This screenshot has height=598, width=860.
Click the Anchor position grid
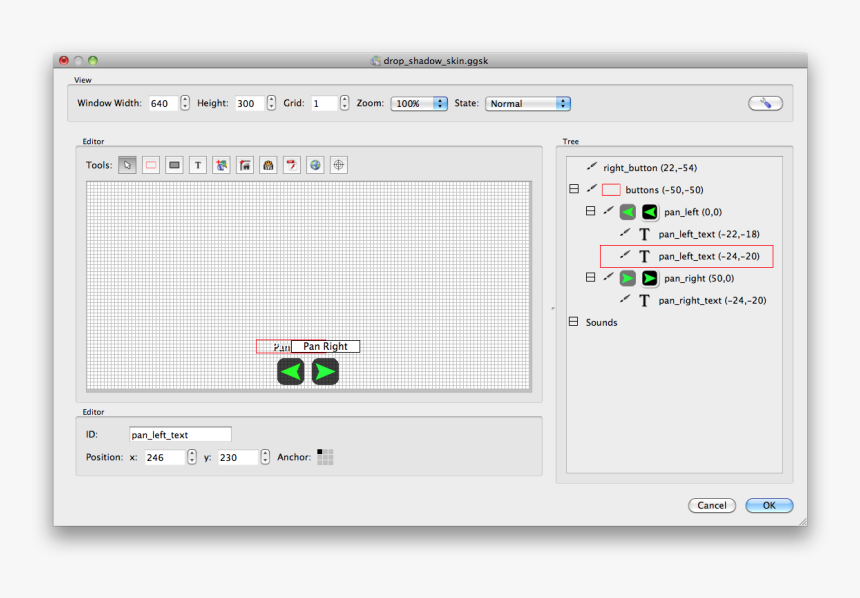(325, 457)
